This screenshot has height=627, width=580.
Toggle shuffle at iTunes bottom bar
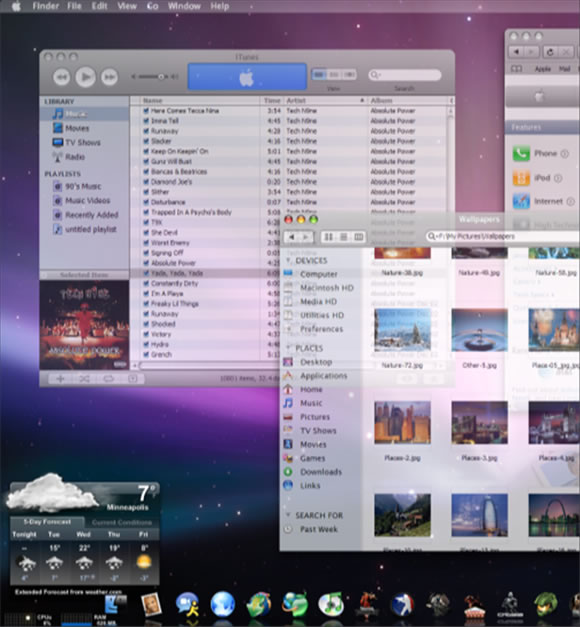click(x=84, y=379)
